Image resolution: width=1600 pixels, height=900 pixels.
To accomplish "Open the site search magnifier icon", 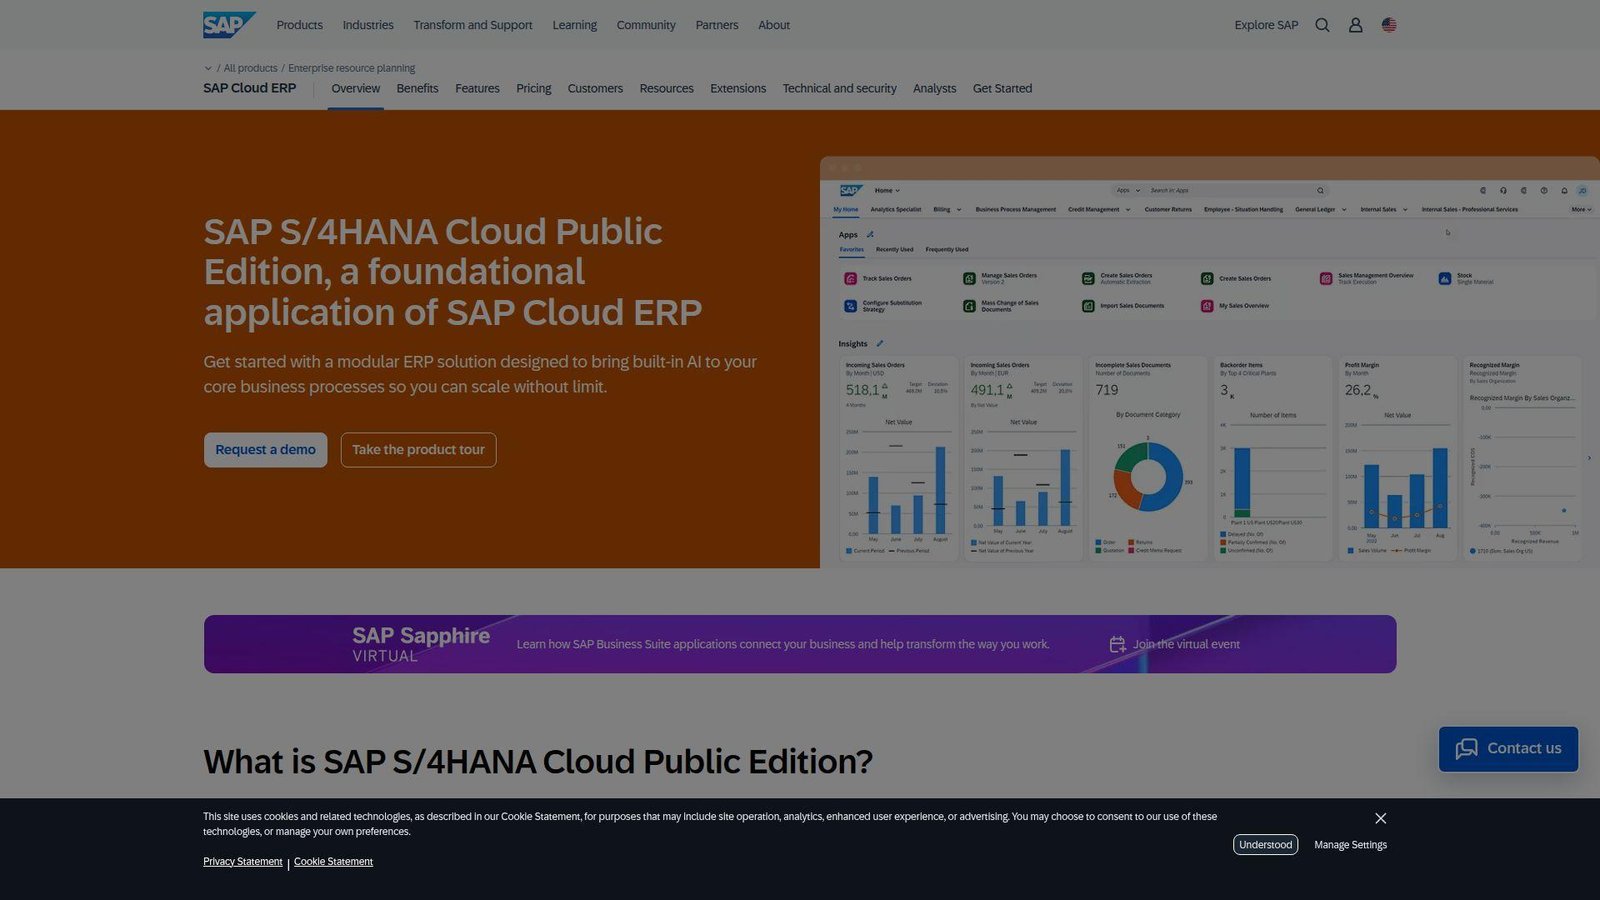I will coord(1322,25).
